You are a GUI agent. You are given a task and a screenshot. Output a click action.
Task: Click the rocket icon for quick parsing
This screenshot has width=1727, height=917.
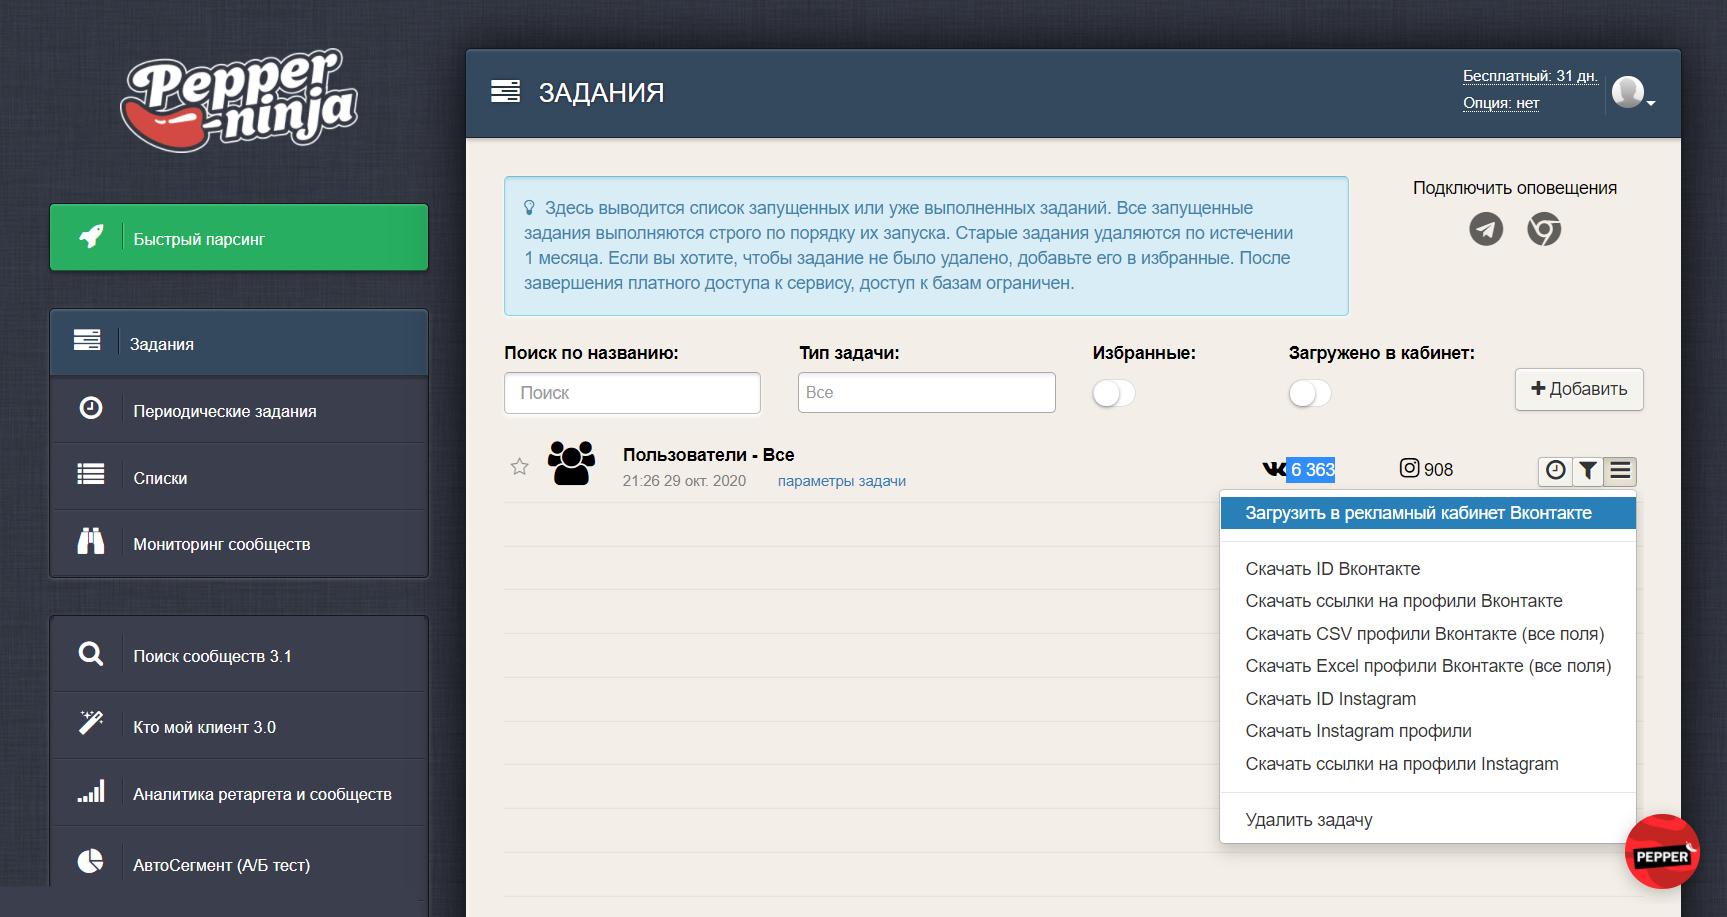pyautogui.click(x=91, y=237)
